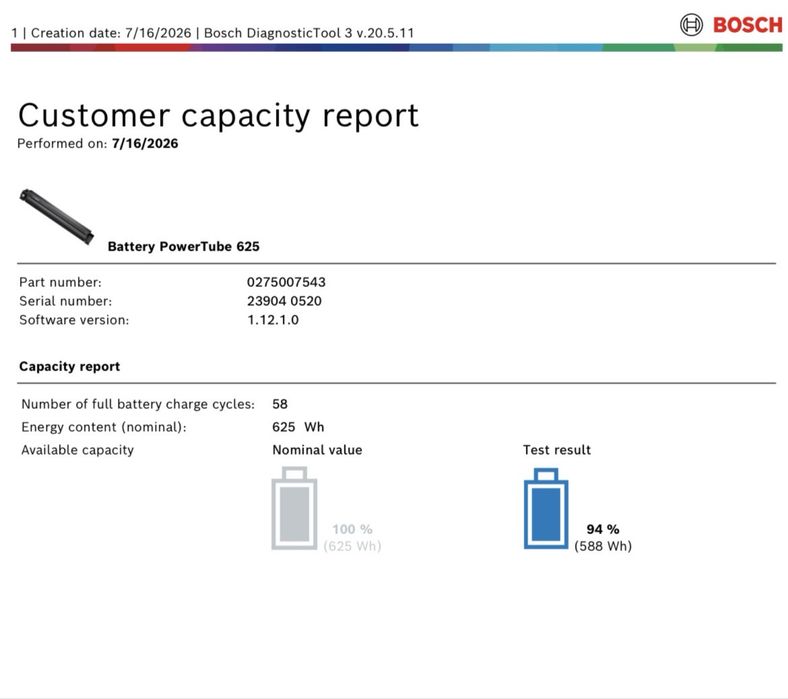Viewport: 788px width, 699px height.
Task: Select the '(588 Wh)' measured capacity
Action: tap(603, 546)
